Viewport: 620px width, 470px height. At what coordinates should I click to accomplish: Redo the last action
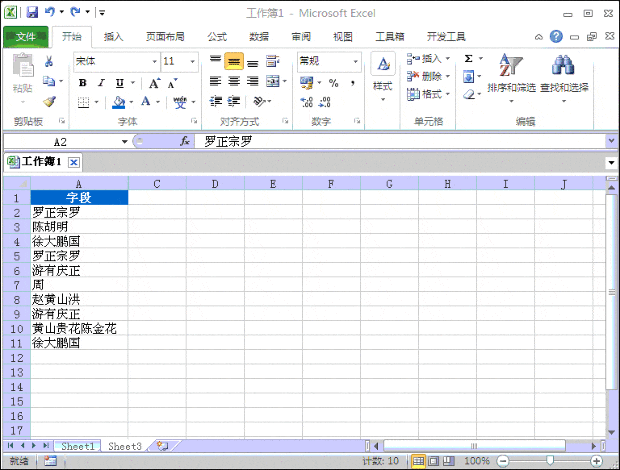pyautogui.click(x=75, y=12)
